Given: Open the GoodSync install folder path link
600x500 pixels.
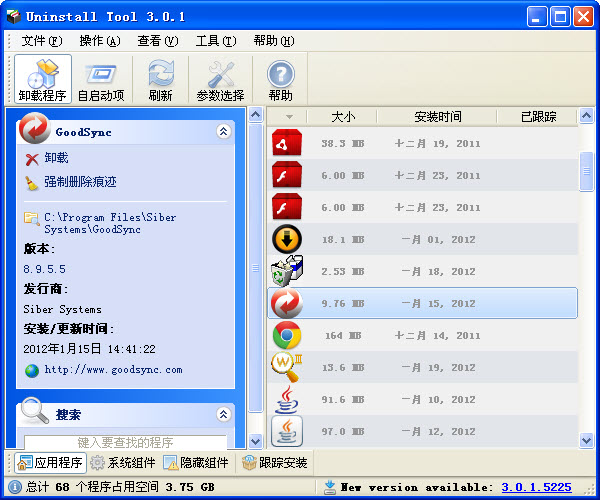Looking at the screenshot, I should (110, 223).
